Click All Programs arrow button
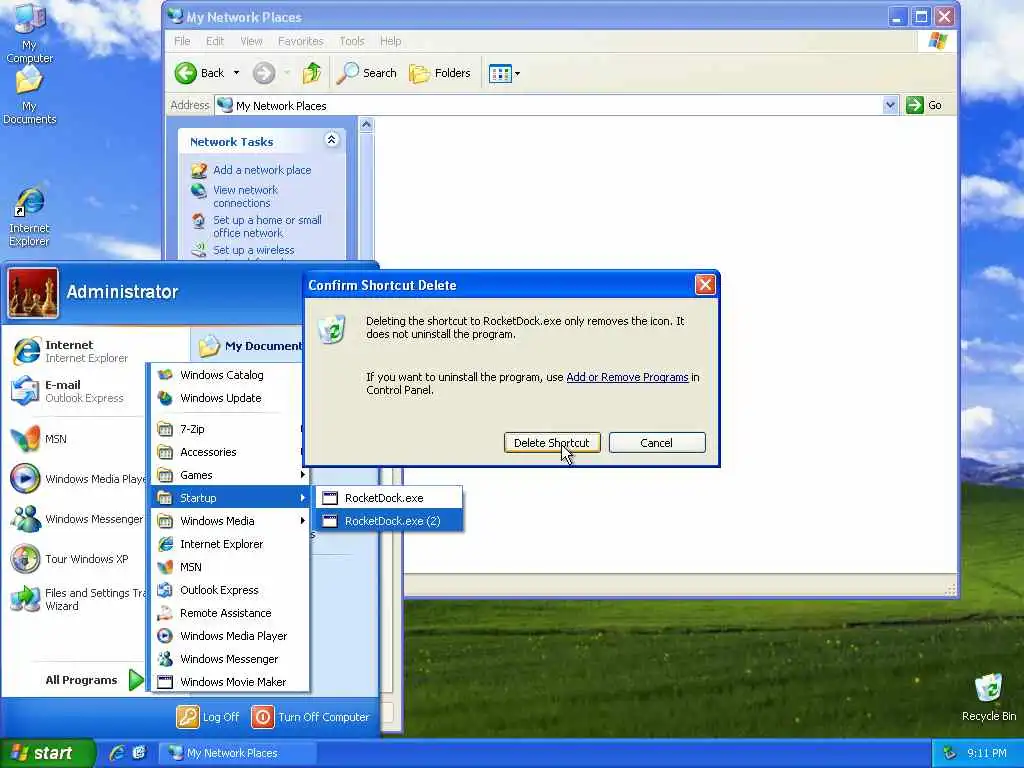Image resolution: width=1024 pixels, height=768 pixels. pos(136,680)
